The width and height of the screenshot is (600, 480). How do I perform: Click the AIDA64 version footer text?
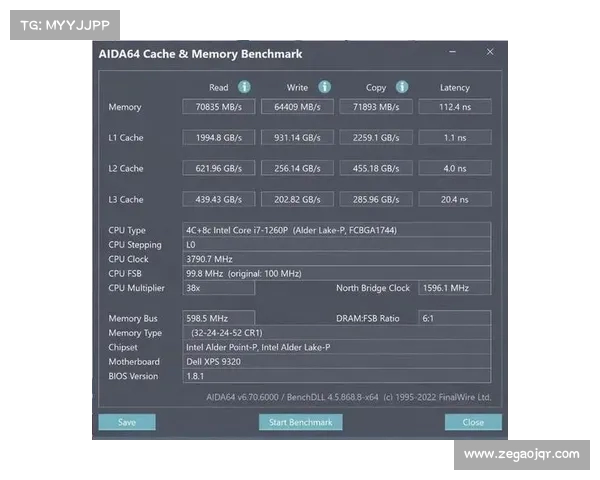pyautogui.click(x=349, y=397)
